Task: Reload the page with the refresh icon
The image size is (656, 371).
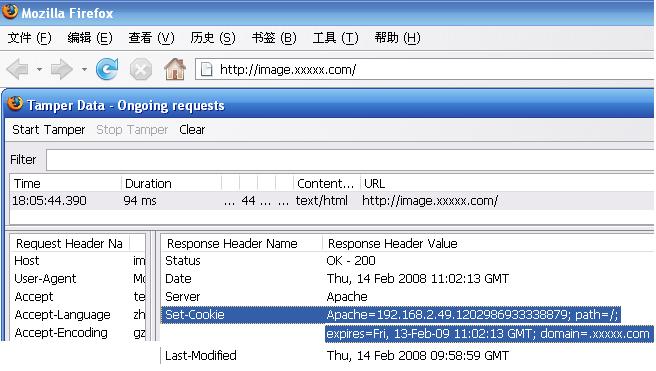Action: pos(107,69)
